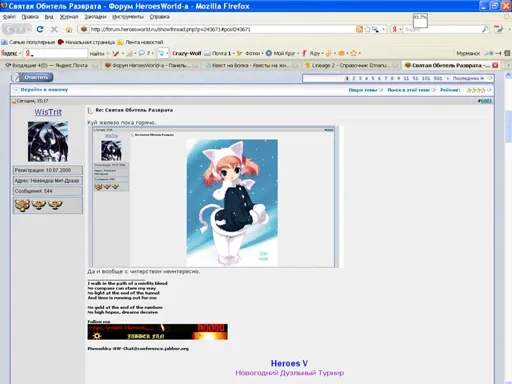Open Мой Круг toolbar button

pyautogui.click(x=281, y=53)
